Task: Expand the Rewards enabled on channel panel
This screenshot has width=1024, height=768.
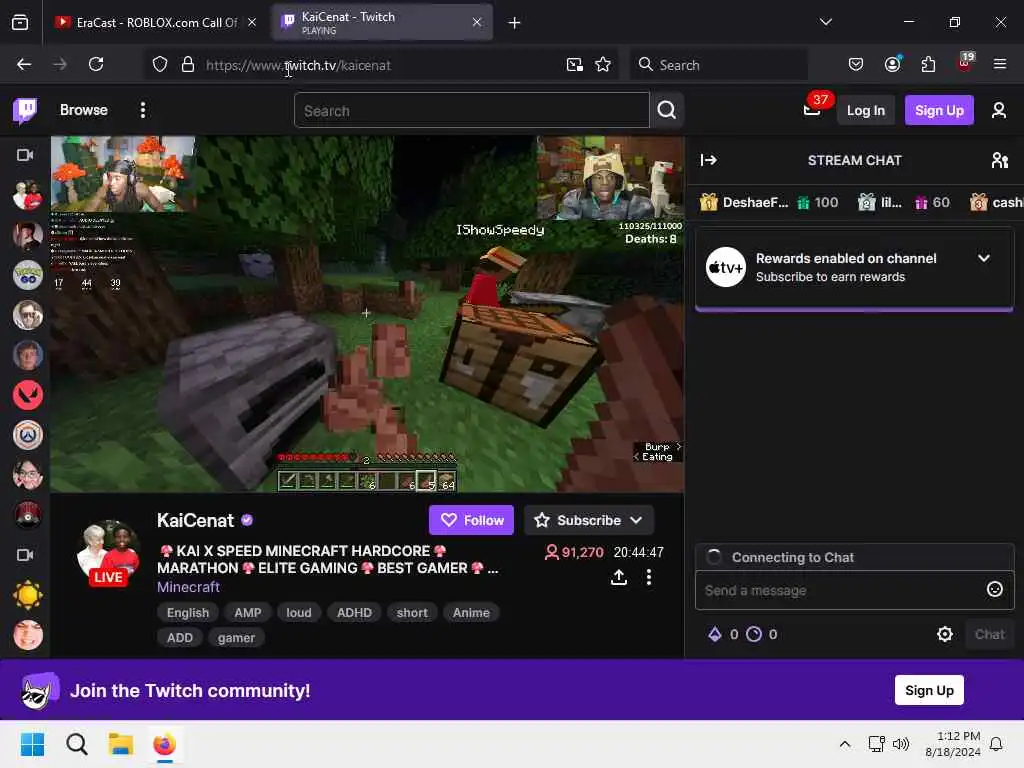Action: [x=984, y=259]
